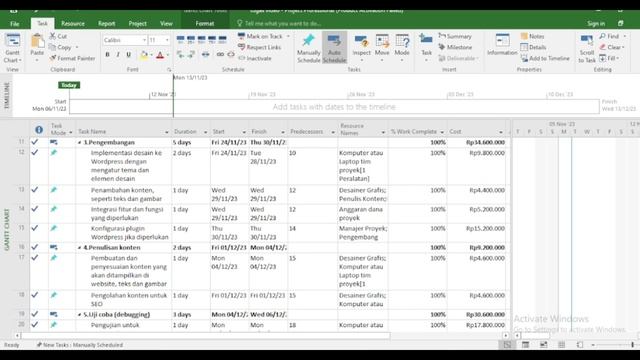This screenshot has height=360, width=640.
Task: Insert a new Task
Action: [x=426, y=48]
